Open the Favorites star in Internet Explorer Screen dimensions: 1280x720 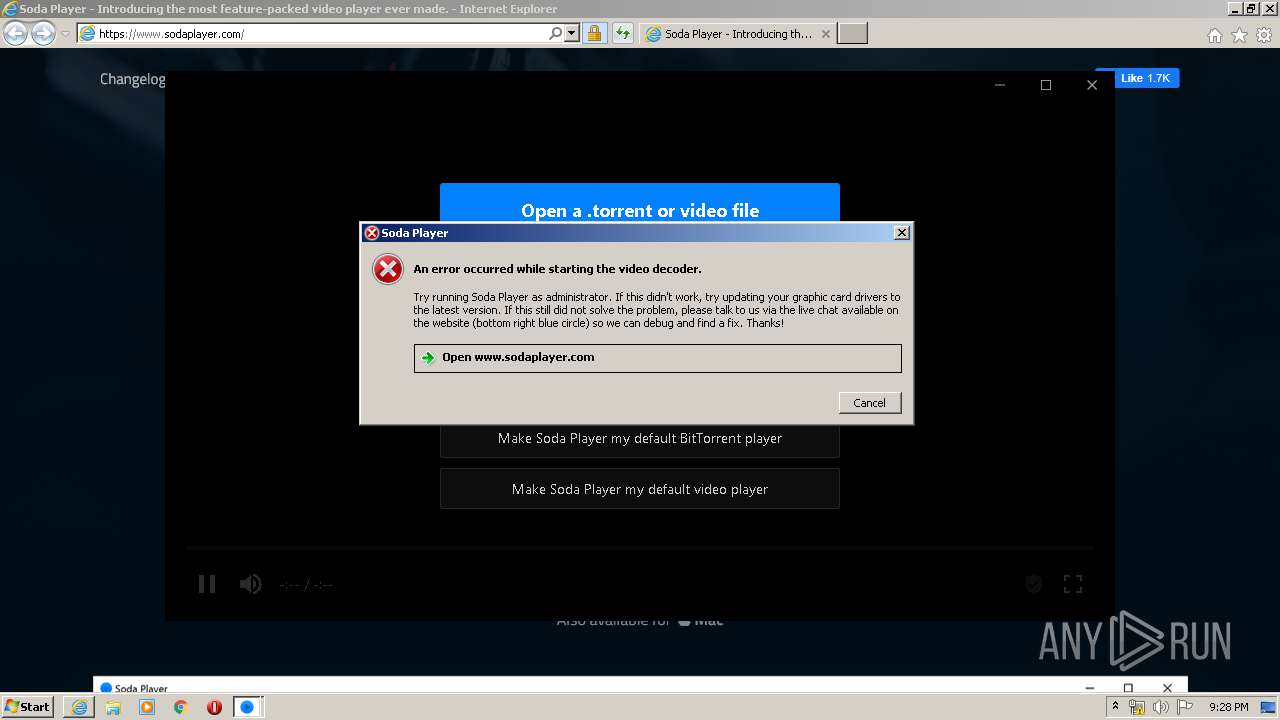coord(1239,35)
